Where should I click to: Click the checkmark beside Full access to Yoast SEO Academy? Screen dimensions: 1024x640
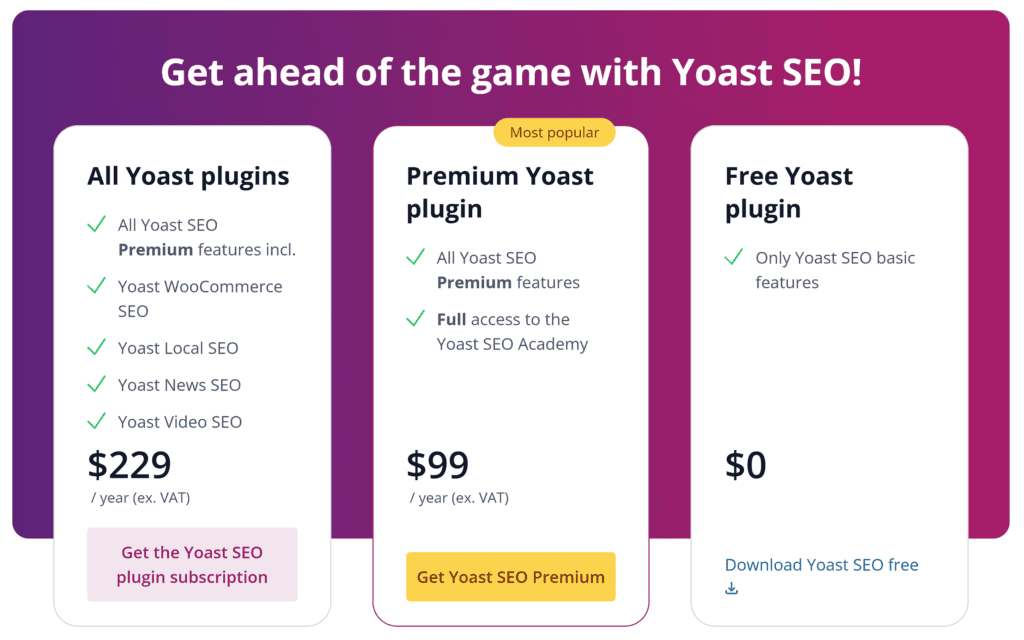[416, 320]
